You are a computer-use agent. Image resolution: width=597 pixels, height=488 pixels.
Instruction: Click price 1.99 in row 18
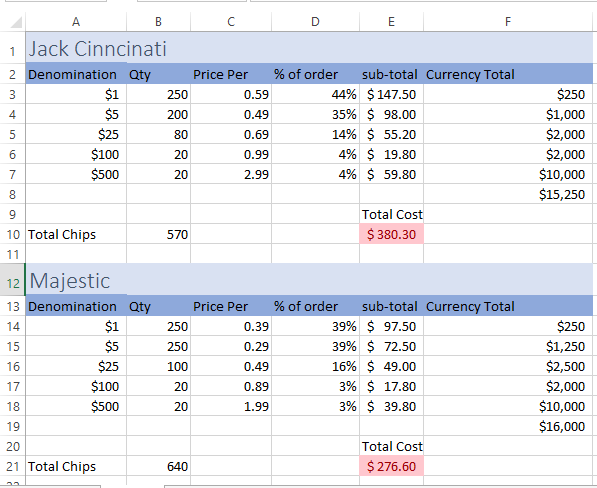coord(231,406)
